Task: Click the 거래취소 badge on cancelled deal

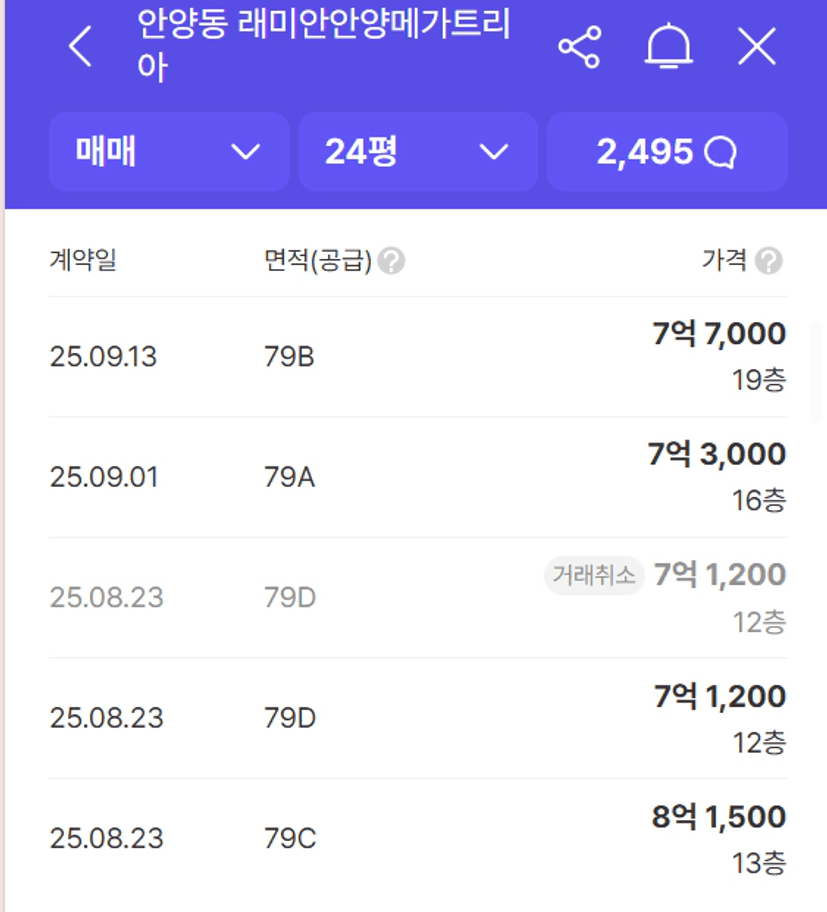Action: (x=594, y=575)
